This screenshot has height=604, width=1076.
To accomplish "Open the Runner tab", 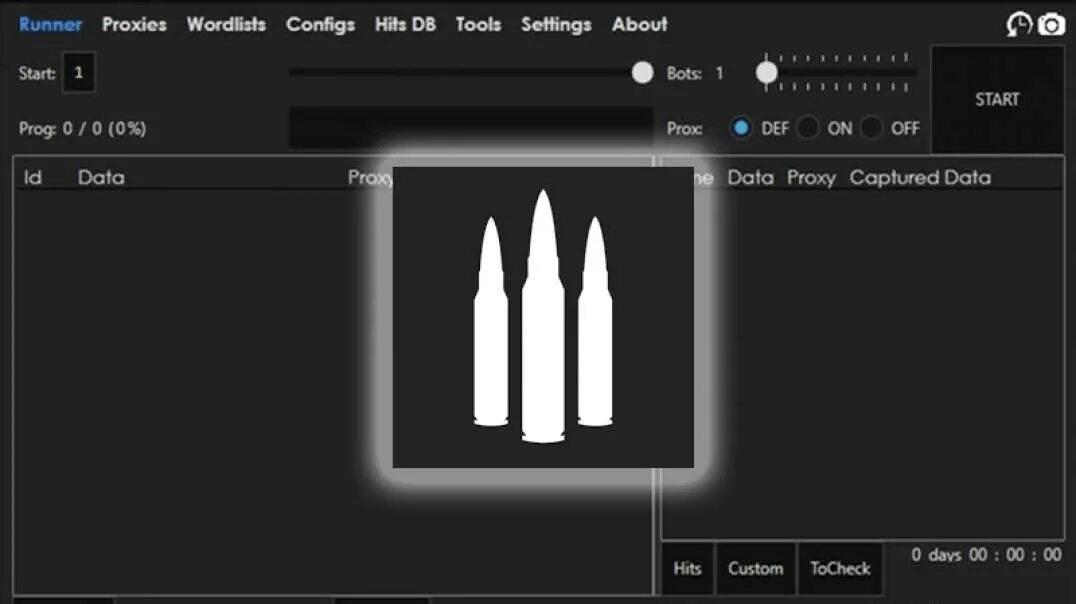I will 50,25.
